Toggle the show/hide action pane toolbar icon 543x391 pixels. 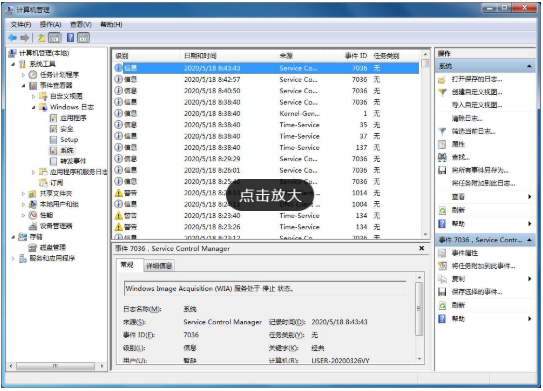coord(83,37)
